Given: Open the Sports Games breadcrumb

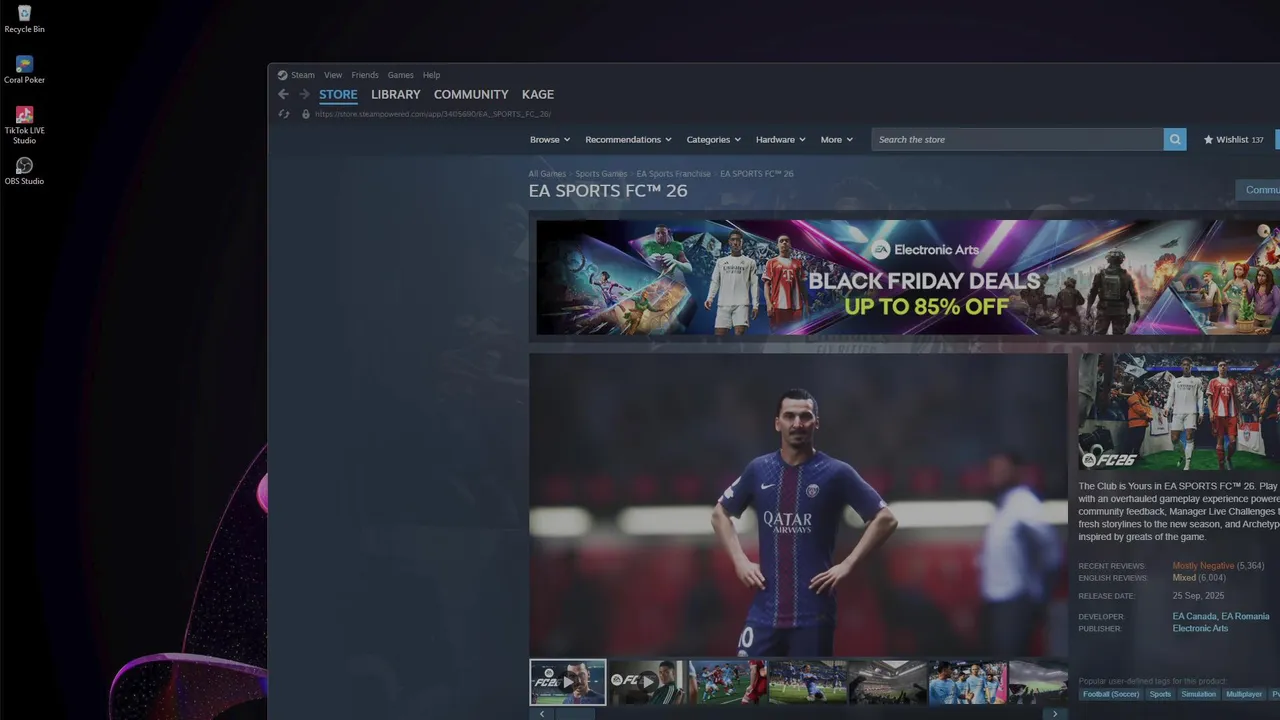Looking at the screenshot, I should click(x=601, y=174).
